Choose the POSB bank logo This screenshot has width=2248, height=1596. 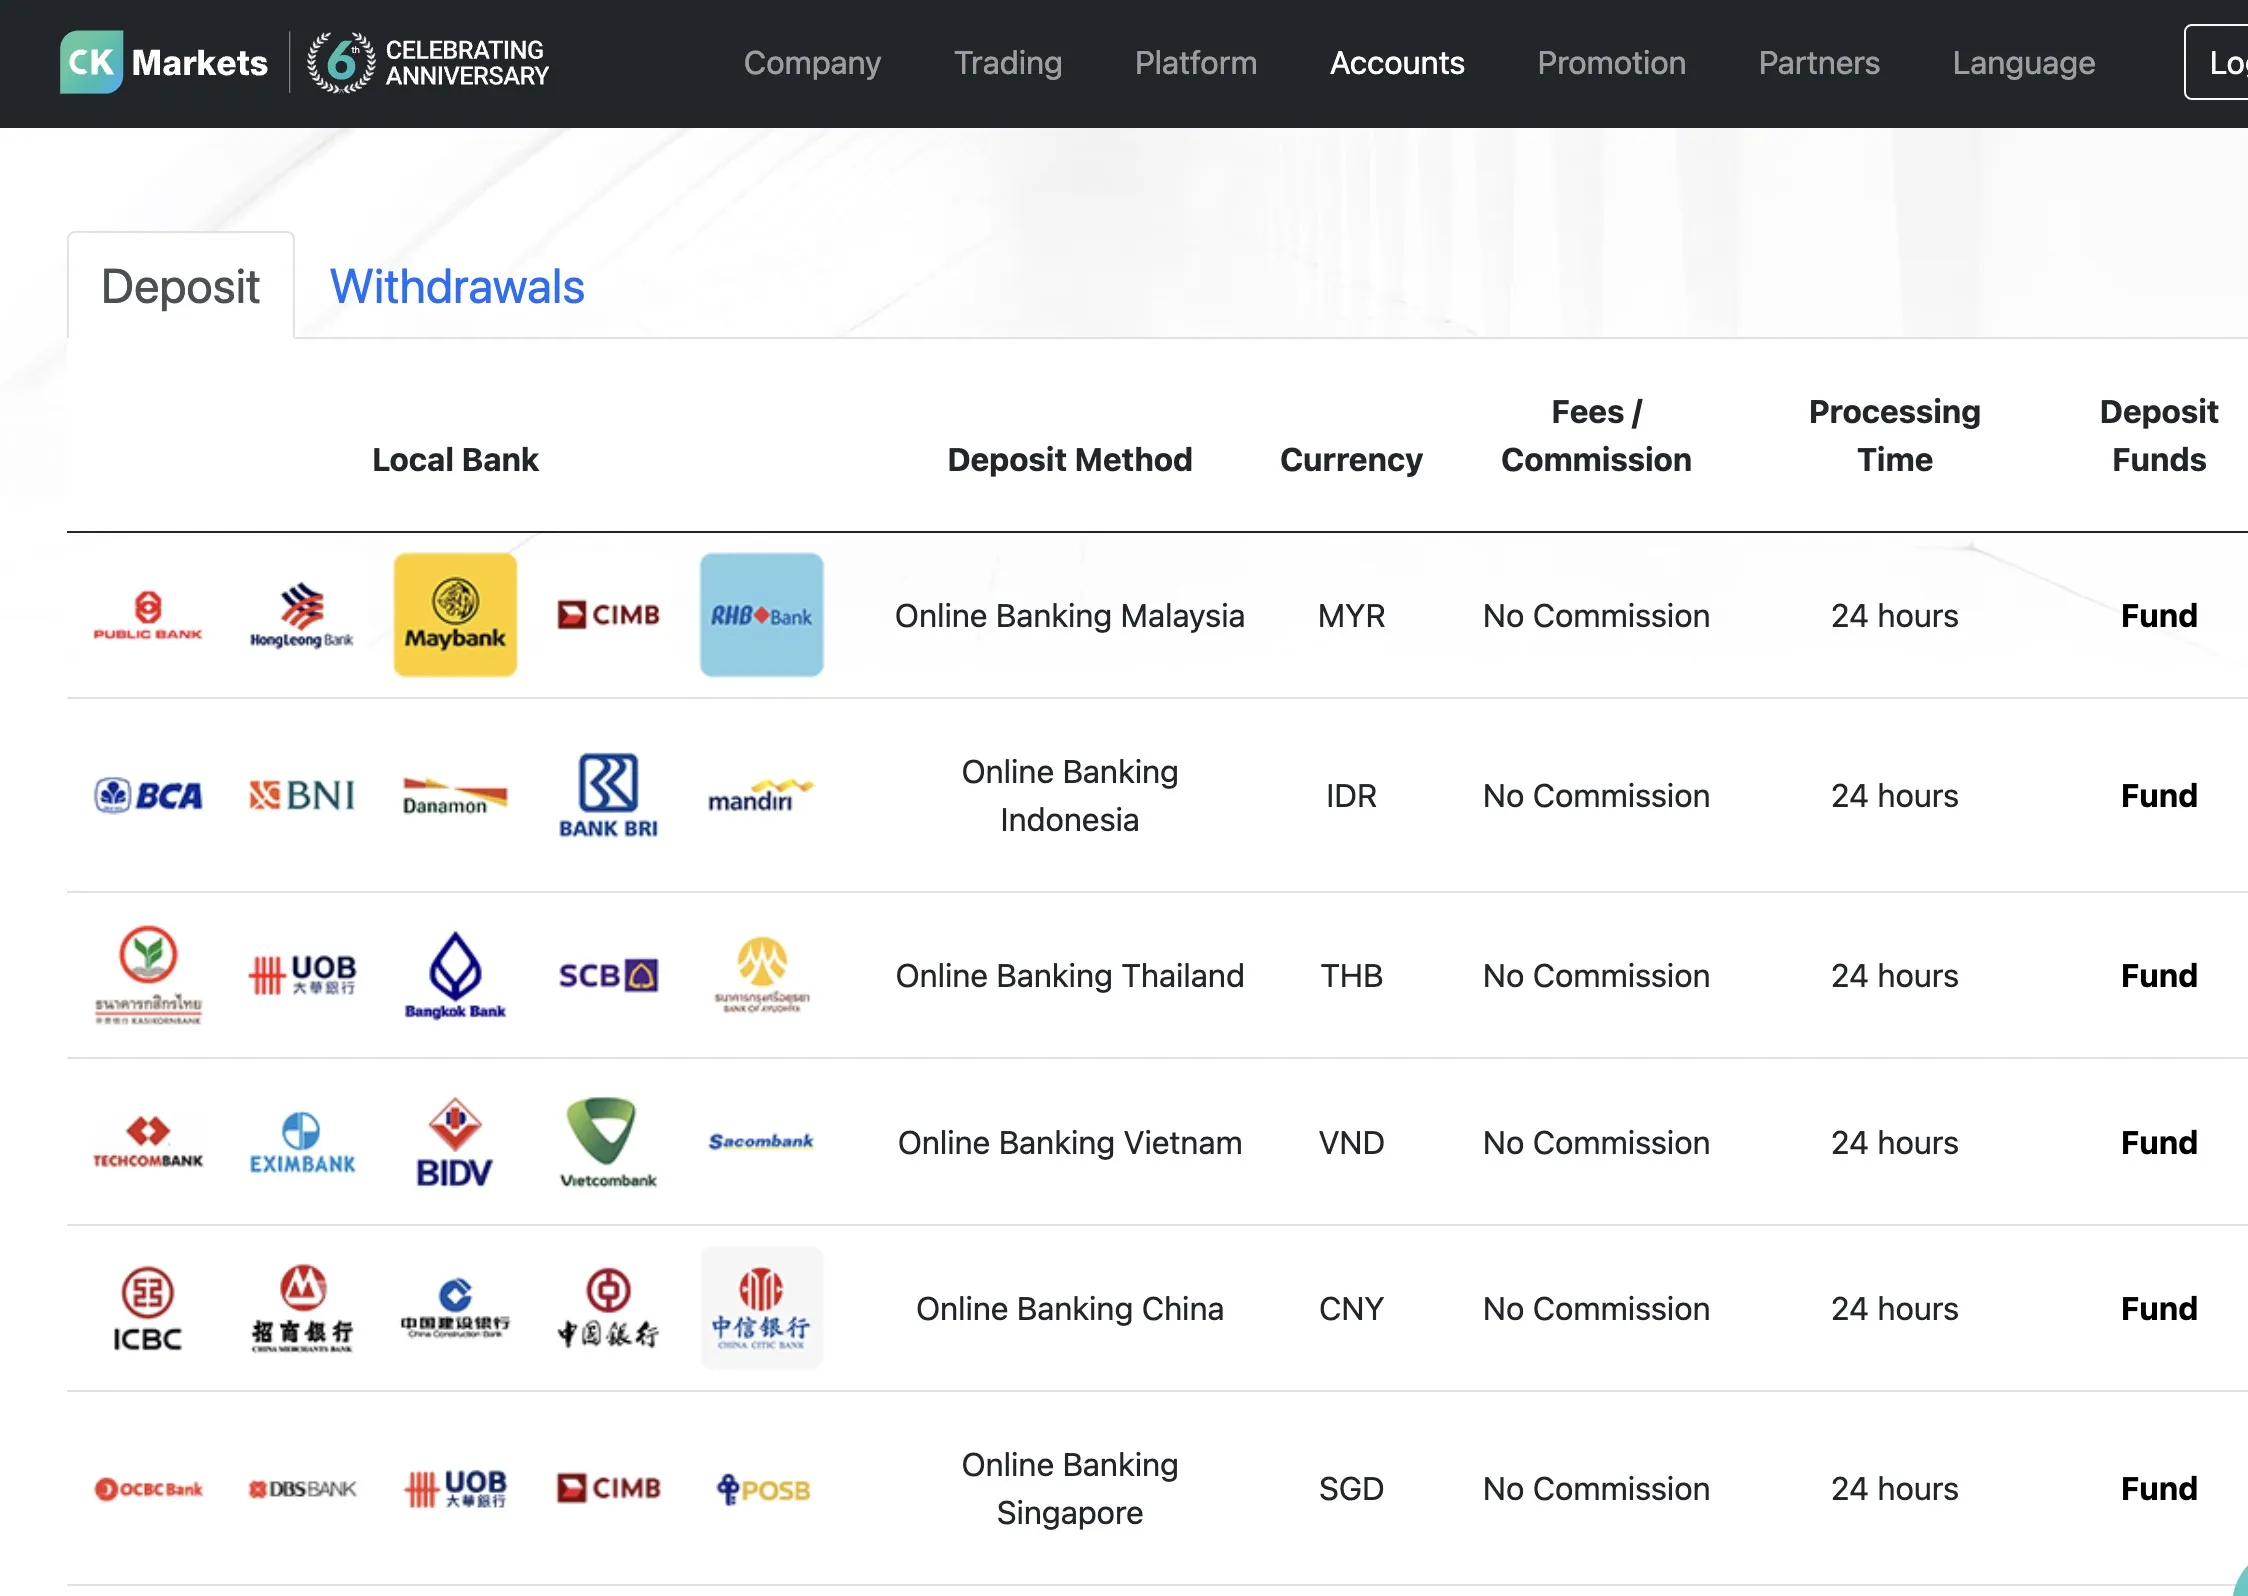point(762,1489)
